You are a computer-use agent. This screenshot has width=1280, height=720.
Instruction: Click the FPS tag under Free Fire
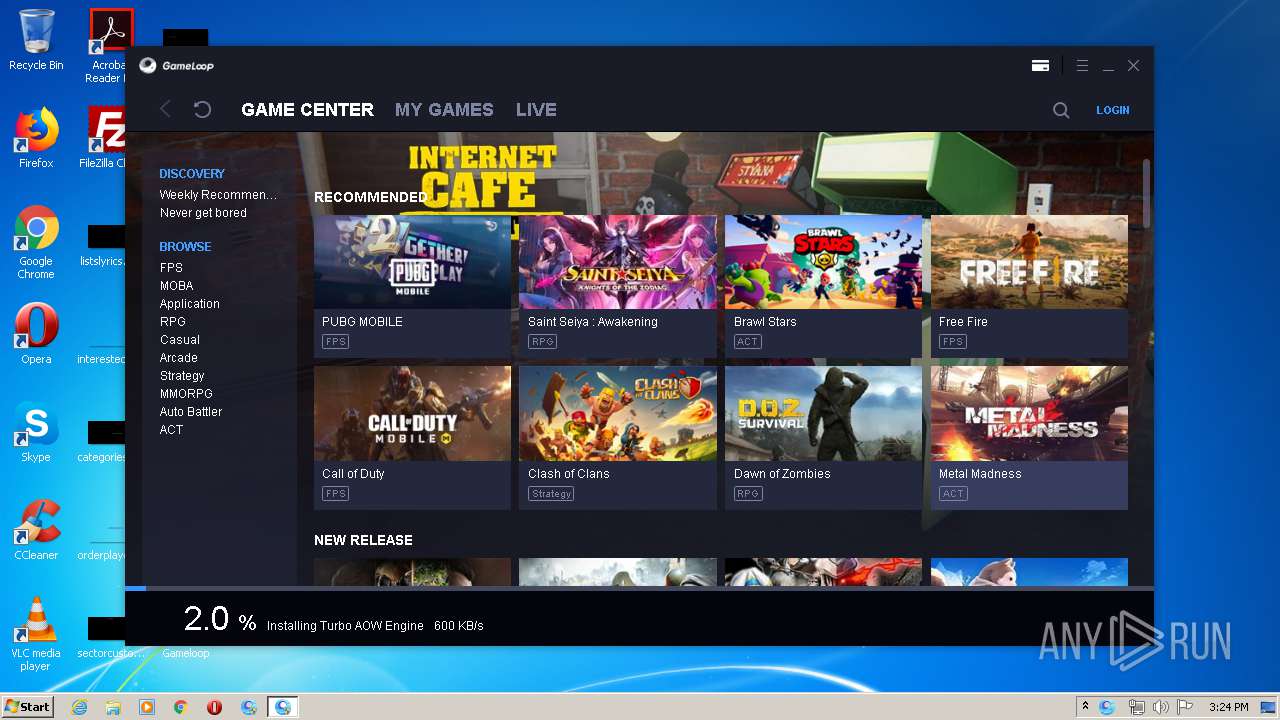tap(953, 342)
